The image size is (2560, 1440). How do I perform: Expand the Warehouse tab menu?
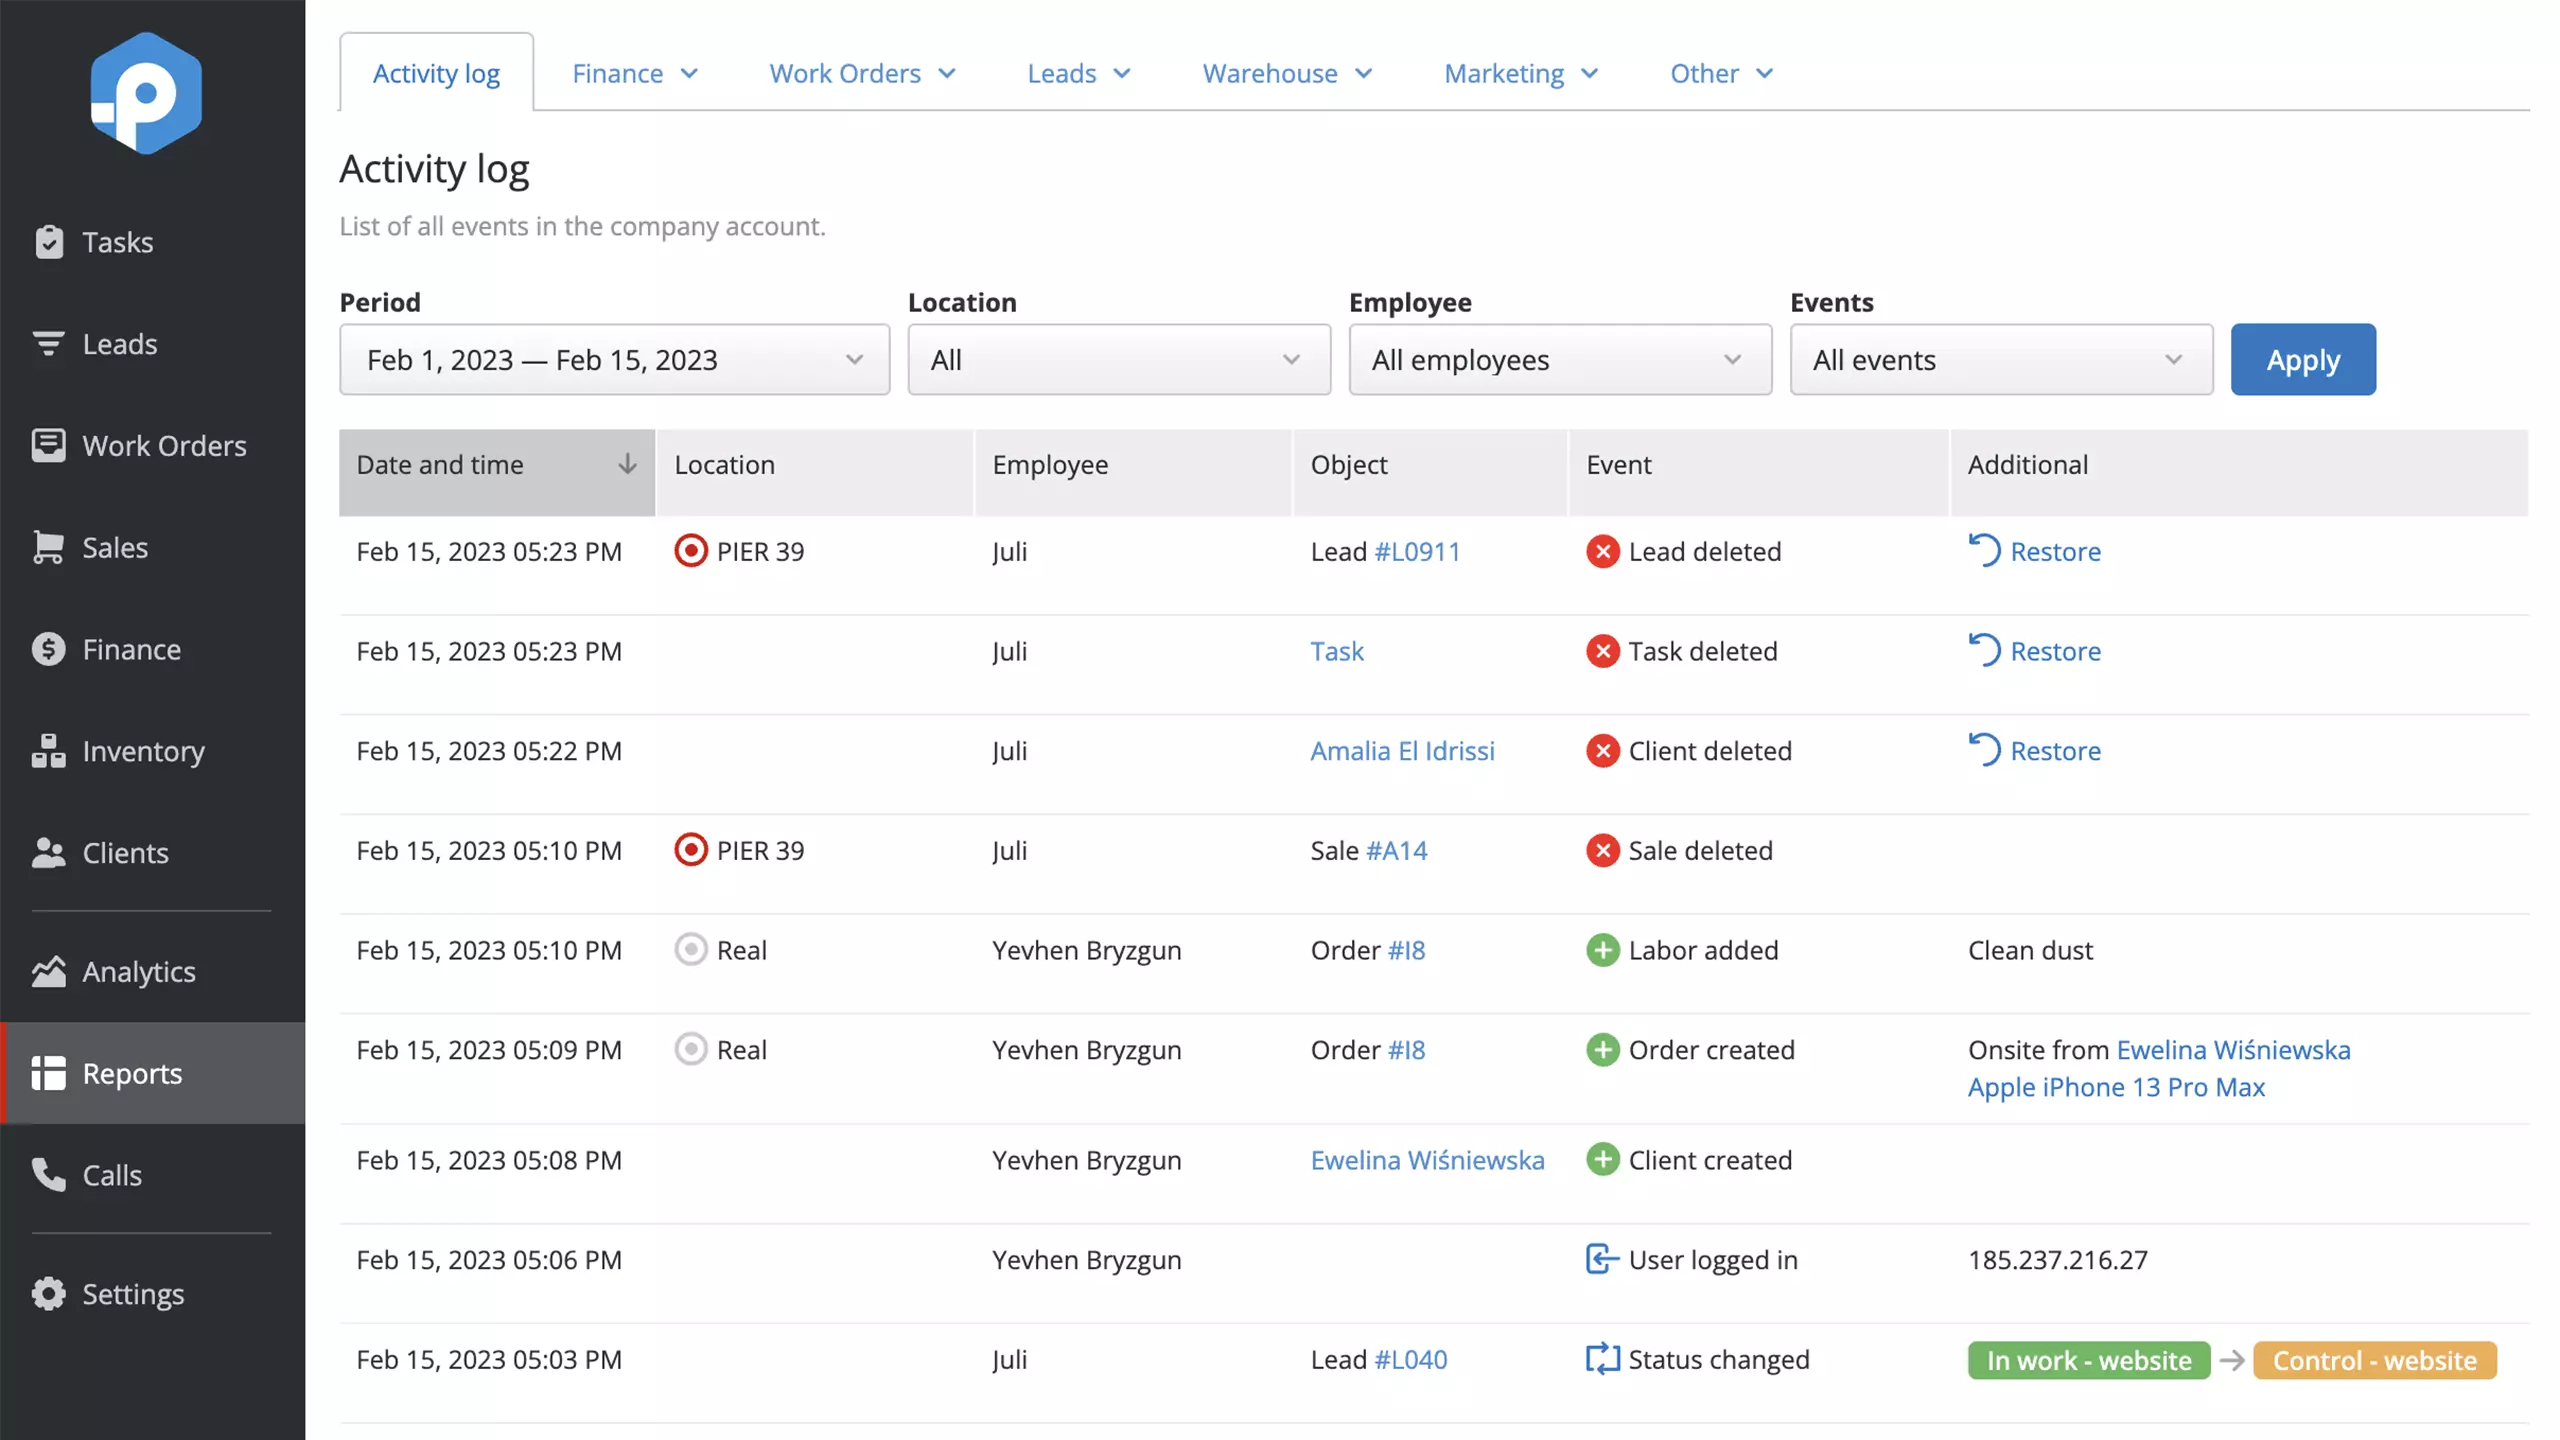tap(1287, 73)
